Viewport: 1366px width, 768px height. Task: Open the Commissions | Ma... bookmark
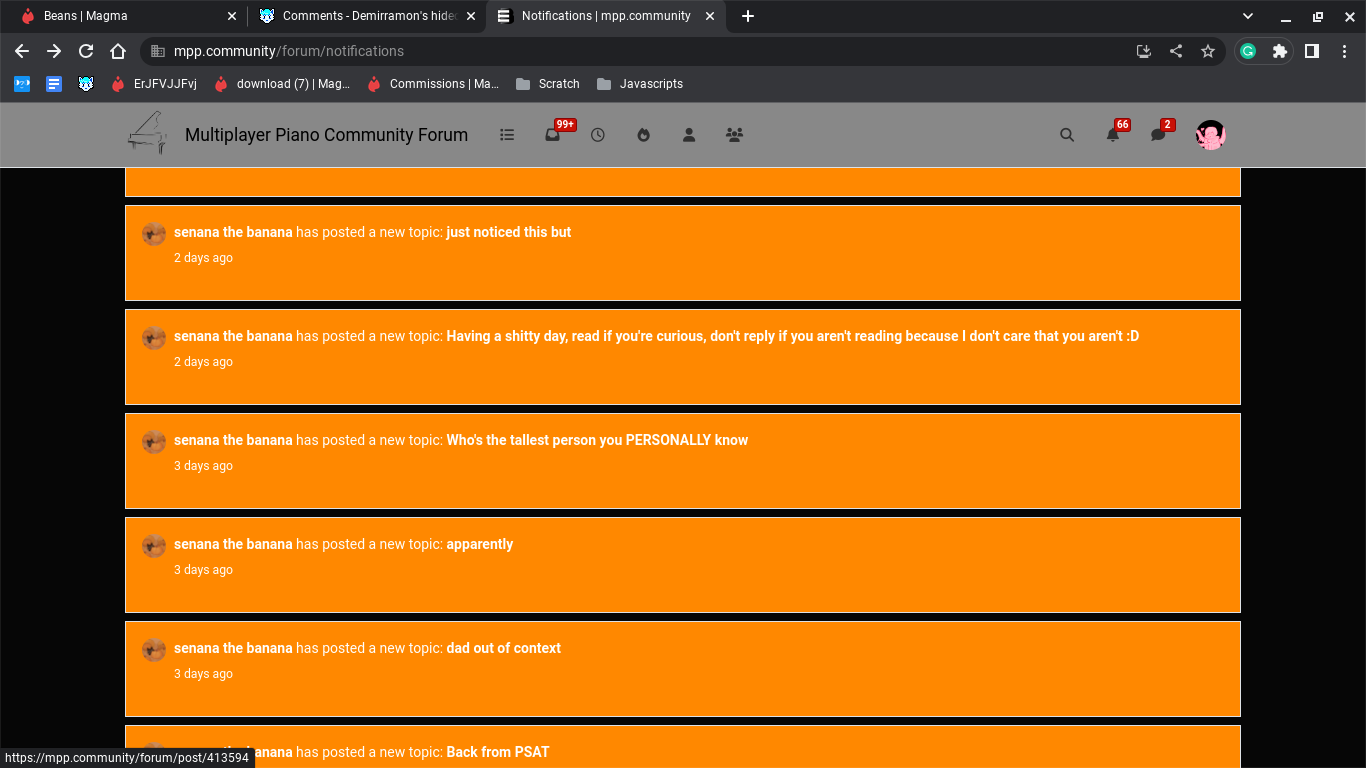click(x=433, y=84)
